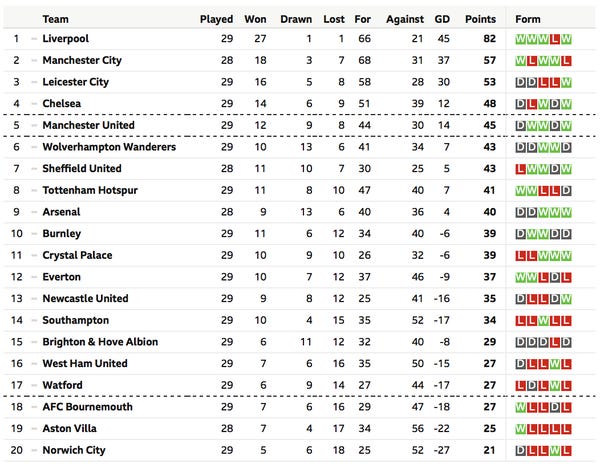Click the Played column header
The image size is (600, 464).
click(216, 19)
